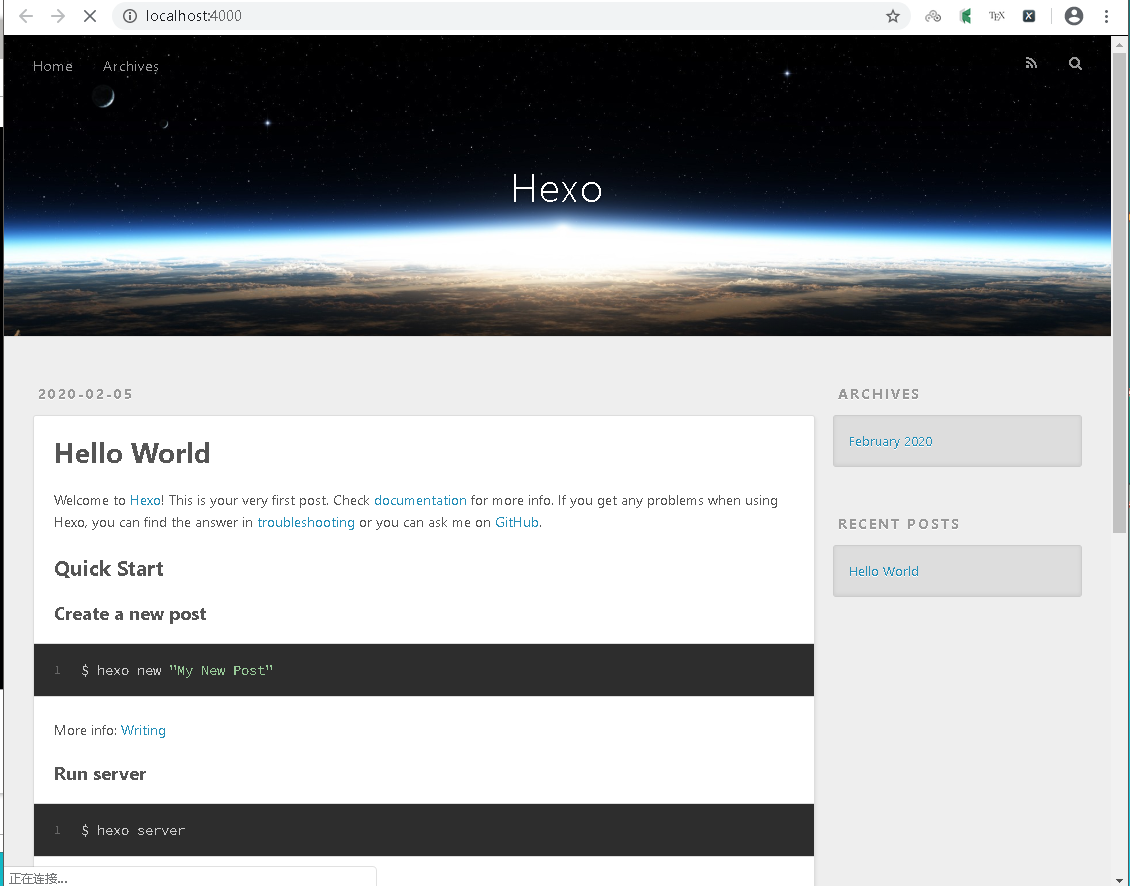This screenshot has height=886, width=1130.
Task: Open the blog search magnifier icon
Action: (1075, 63)
